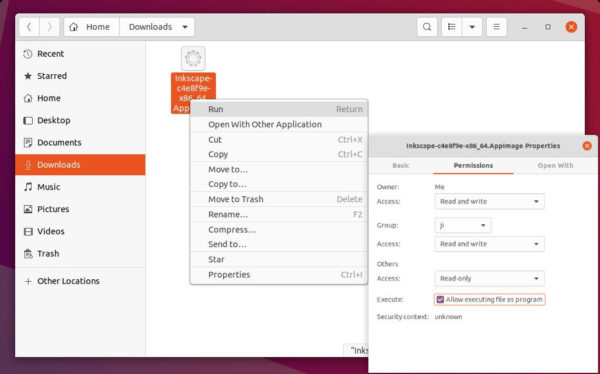Switch to list view icon
600x374 pixels.
point(452,27)
